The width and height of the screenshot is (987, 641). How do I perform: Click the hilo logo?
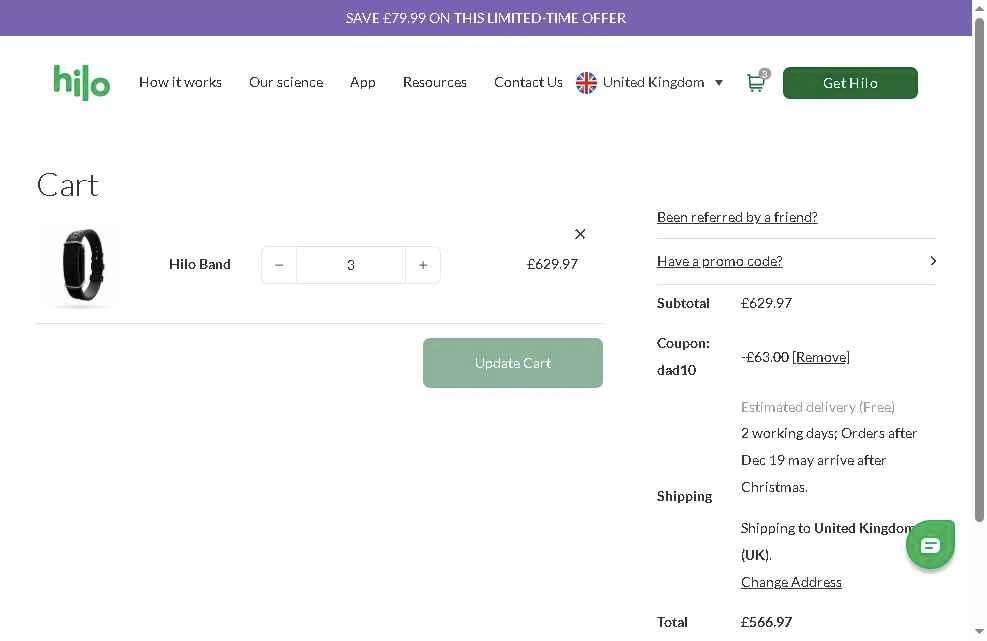[x=82, y=82]
